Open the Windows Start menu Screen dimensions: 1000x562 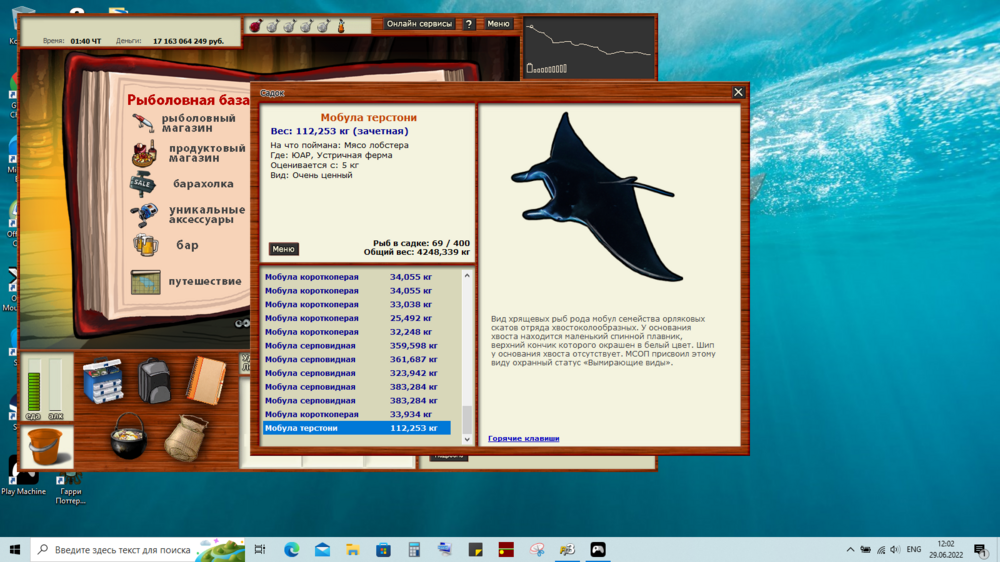pyautogui.click(x=15, y=549)
